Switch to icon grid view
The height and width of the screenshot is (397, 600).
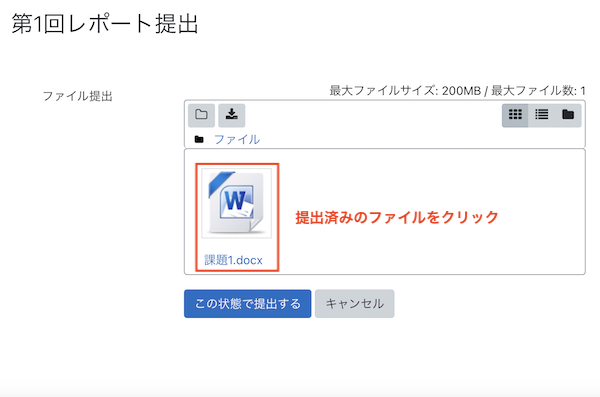click(x=515, y=115)
